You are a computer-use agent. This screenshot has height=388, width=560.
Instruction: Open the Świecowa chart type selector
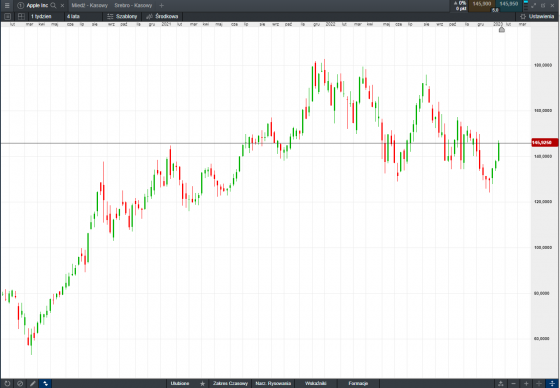[162, 16]
